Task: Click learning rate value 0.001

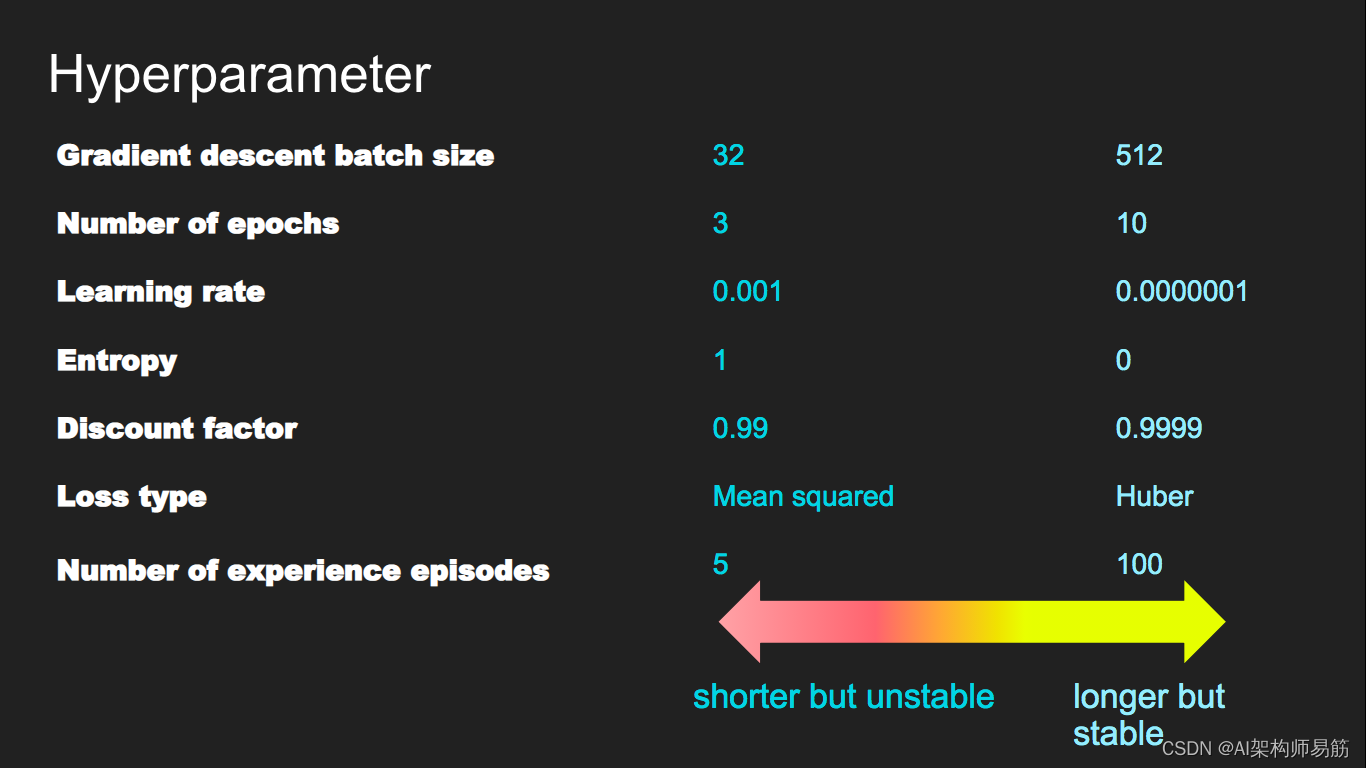Action: coord(747,292)
